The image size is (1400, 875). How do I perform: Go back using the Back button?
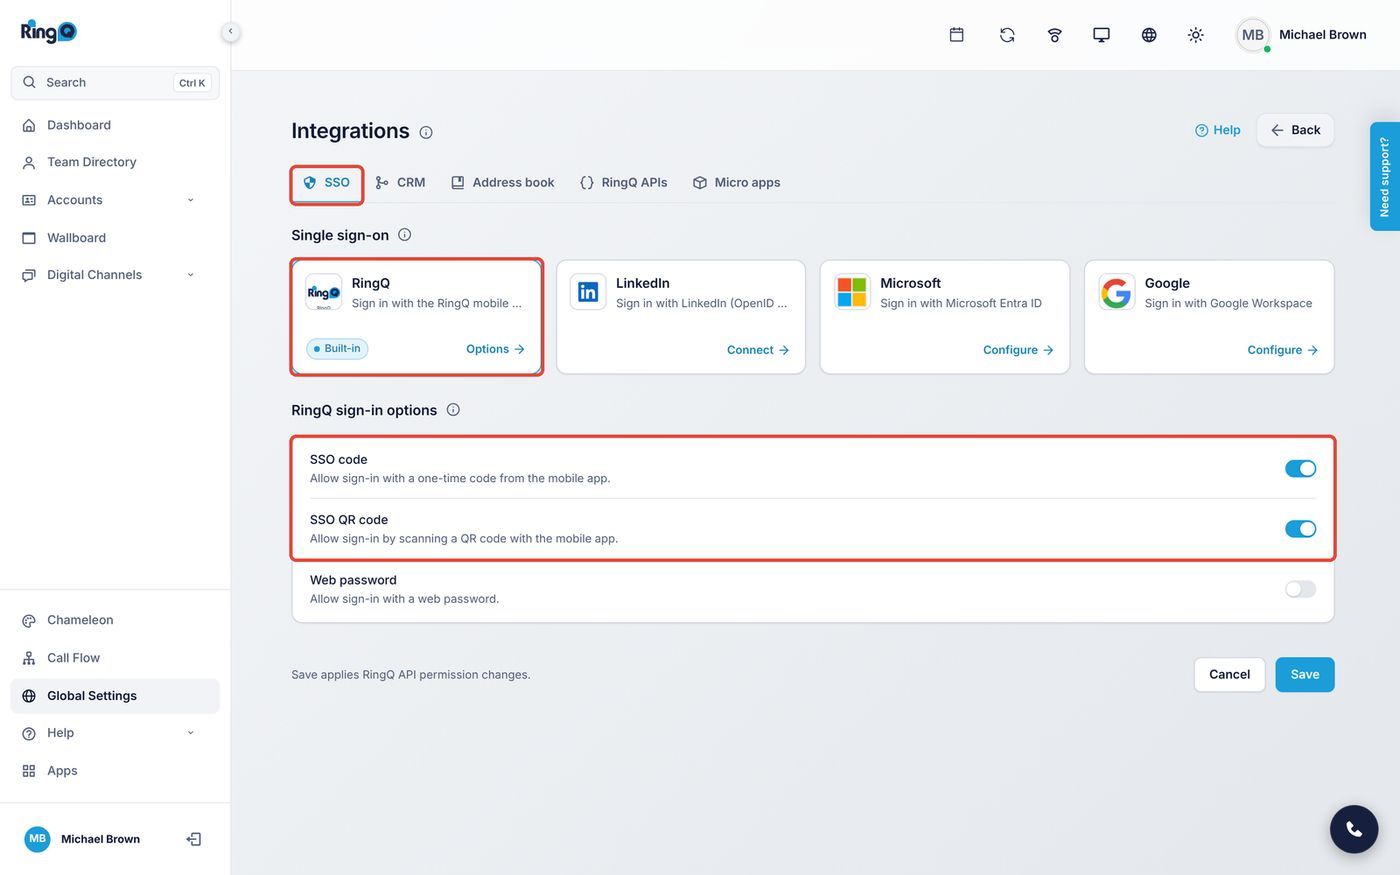pos(1295,131)
